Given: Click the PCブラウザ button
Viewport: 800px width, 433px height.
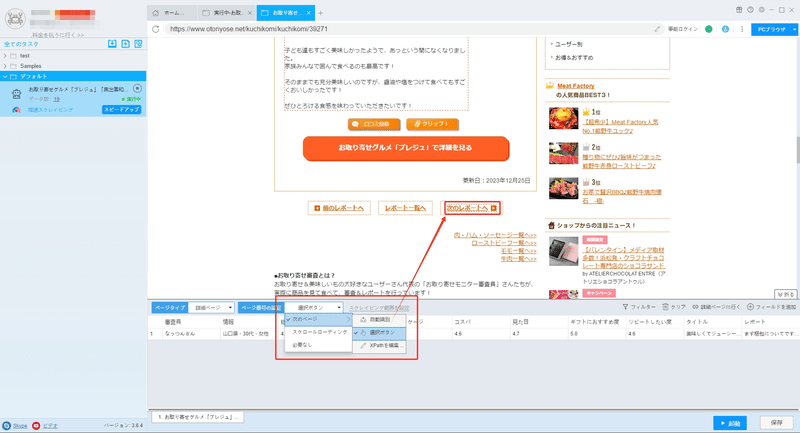Looking at the screenshot, I should tap(771, 30).
